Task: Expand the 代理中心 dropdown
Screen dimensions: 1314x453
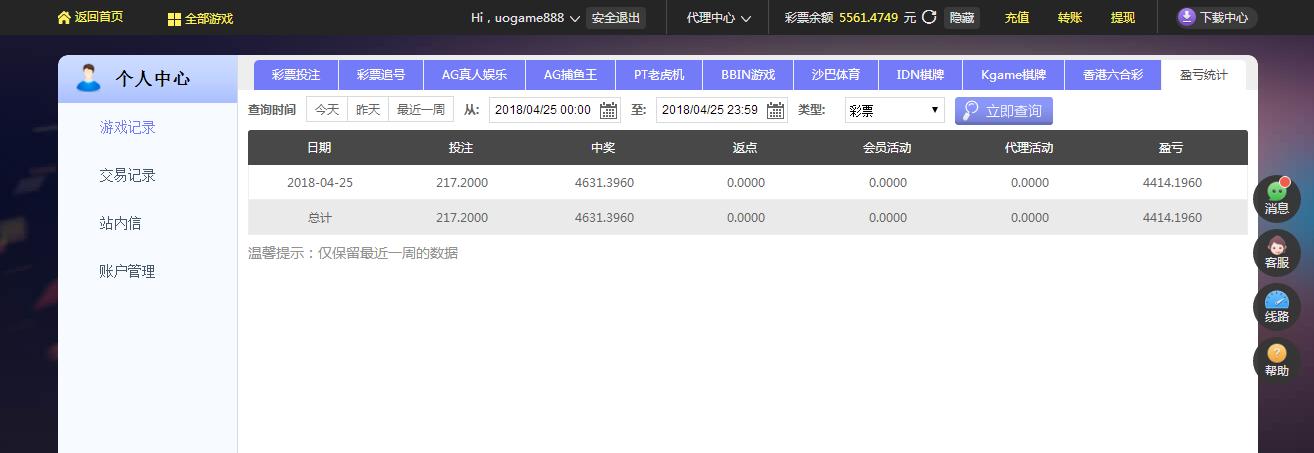Action: [745, 18]
